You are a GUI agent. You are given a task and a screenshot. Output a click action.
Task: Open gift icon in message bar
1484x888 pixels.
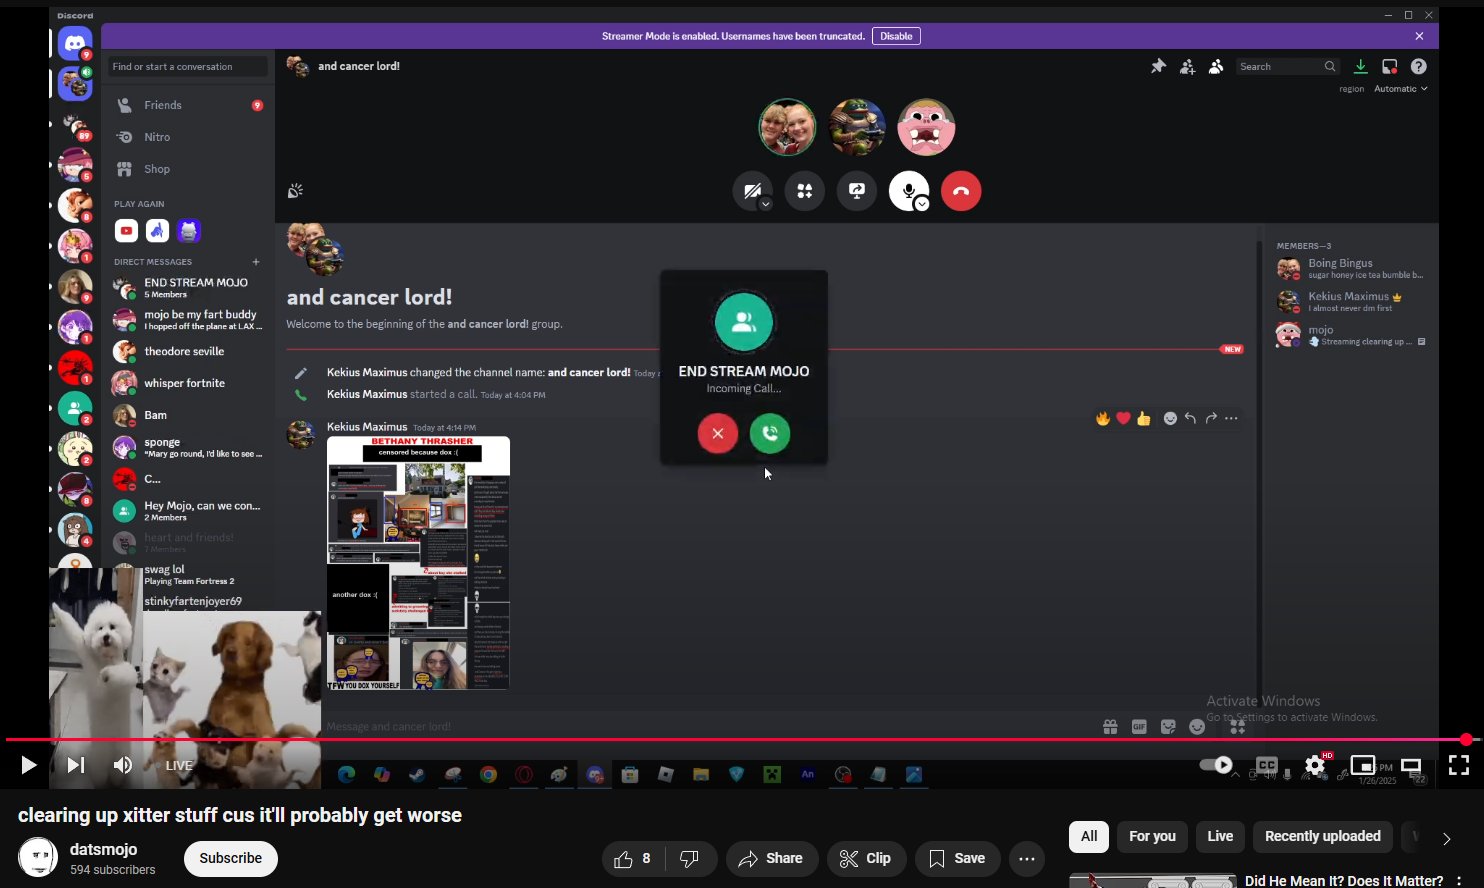(1110, 727)
